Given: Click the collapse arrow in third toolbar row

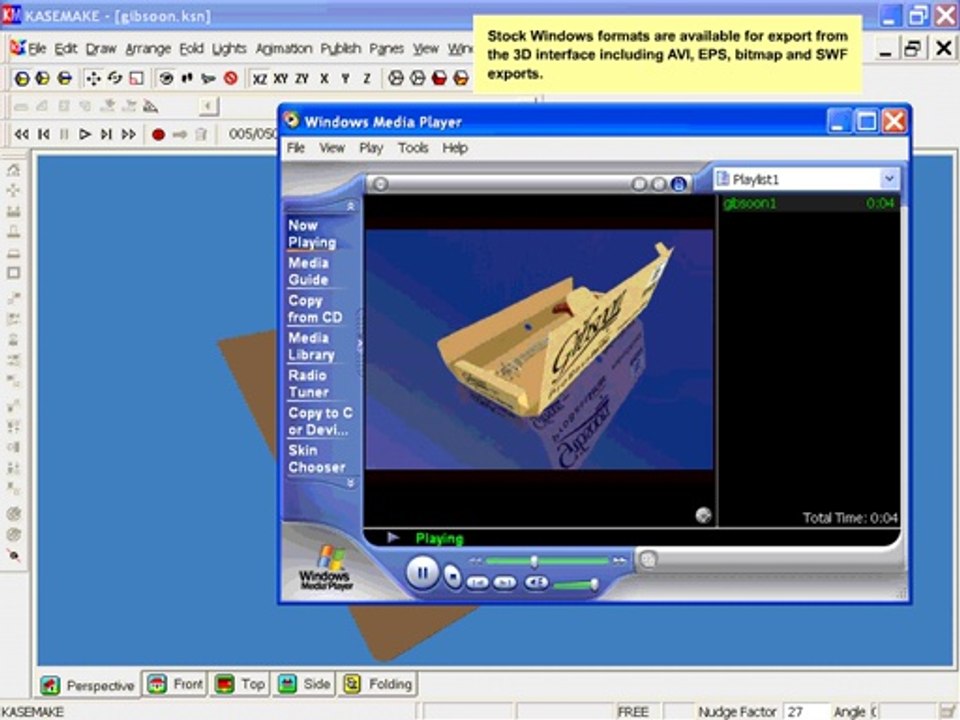Looking at the screenshot, I should (208, 107).
